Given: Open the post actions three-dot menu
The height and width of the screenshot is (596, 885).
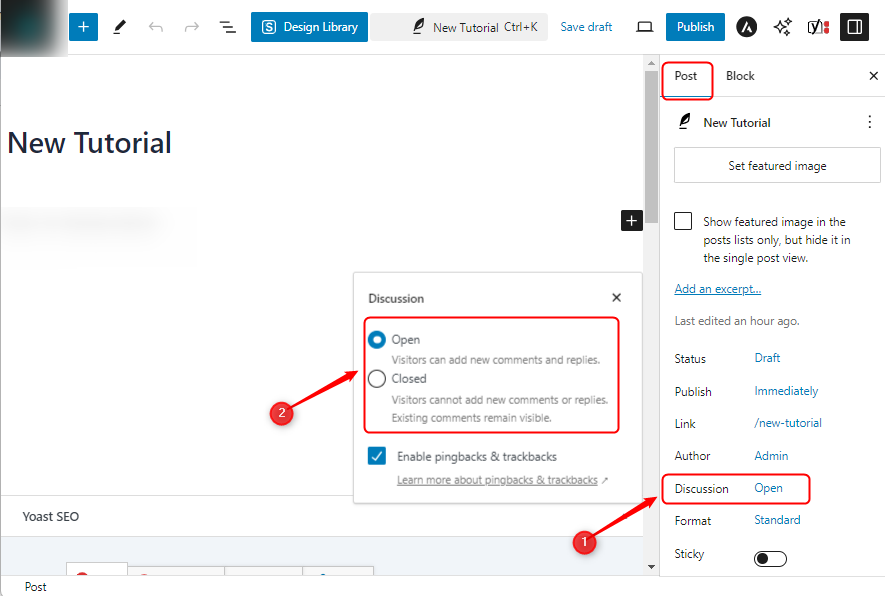Looking at the screenshot, I should (869, 122).
